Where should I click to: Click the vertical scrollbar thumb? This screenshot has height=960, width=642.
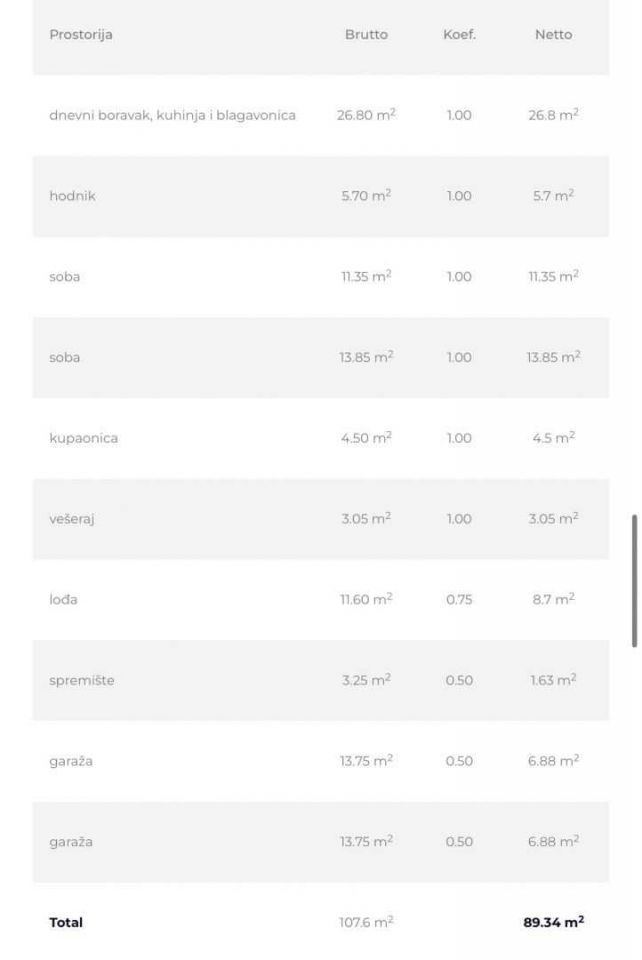[634, 581]
